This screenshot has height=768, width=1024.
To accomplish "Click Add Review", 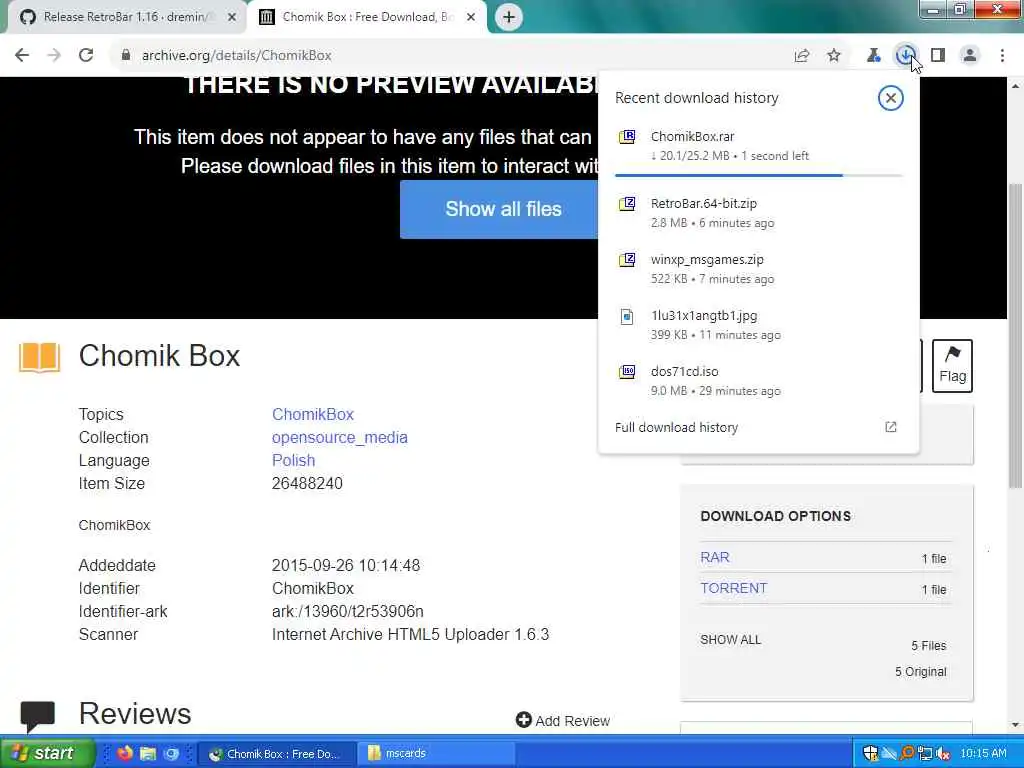I will coord(563,720).
